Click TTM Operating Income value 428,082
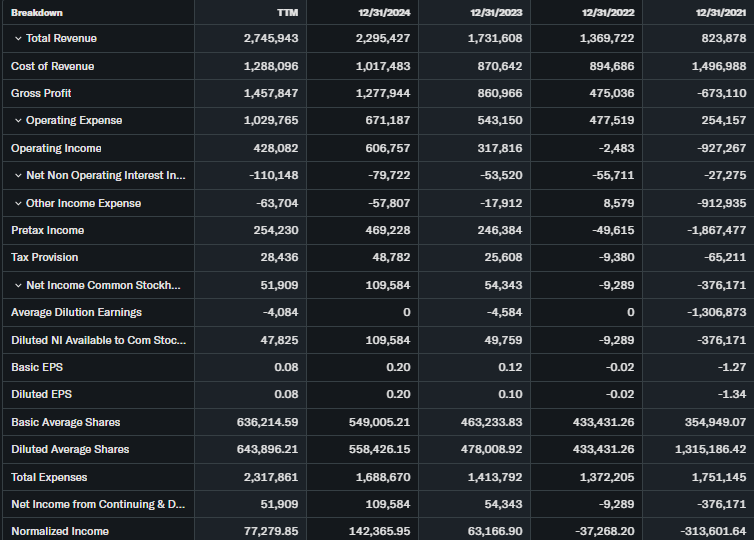 tap(271, 148)
